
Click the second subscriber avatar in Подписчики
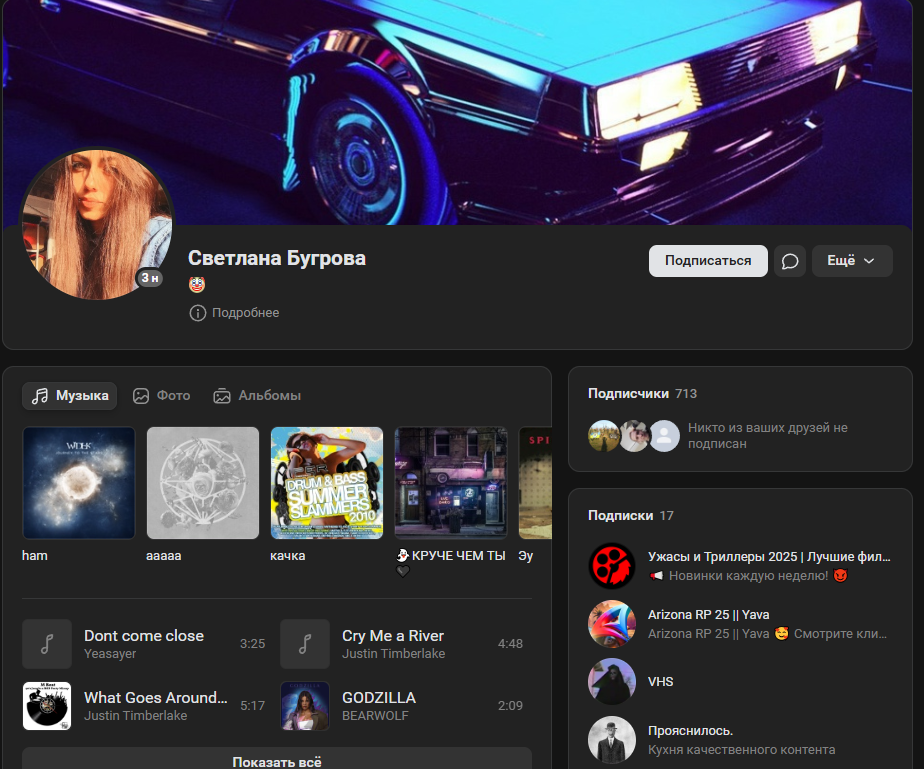point(634,436)
